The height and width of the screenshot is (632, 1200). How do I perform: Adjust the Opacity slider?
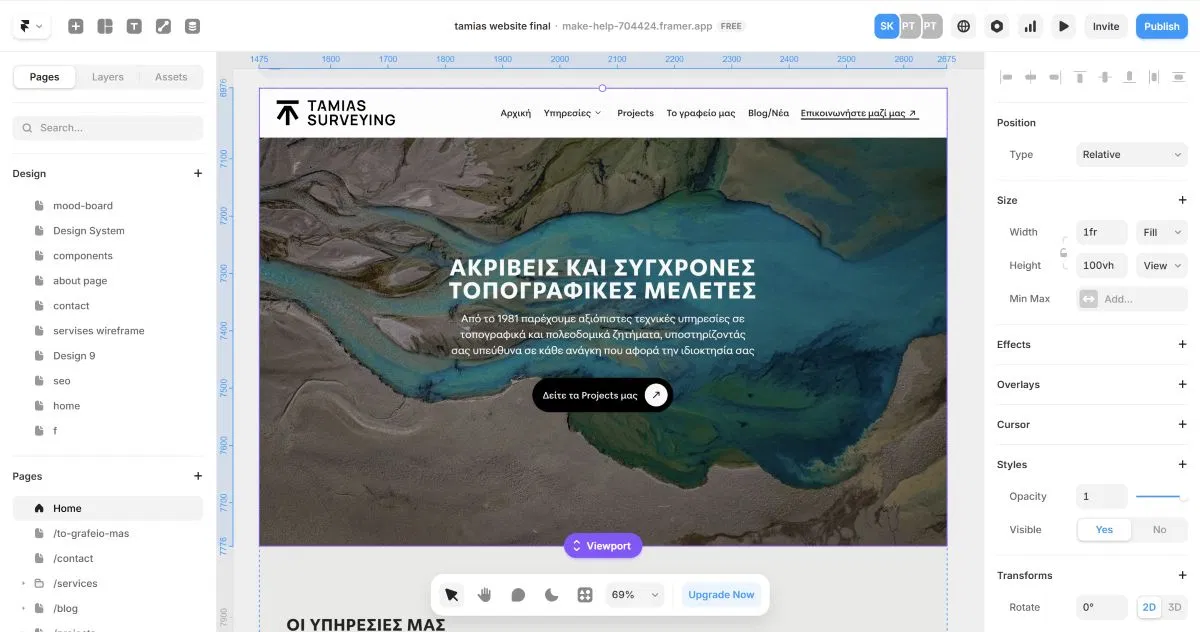[1161, 497]
